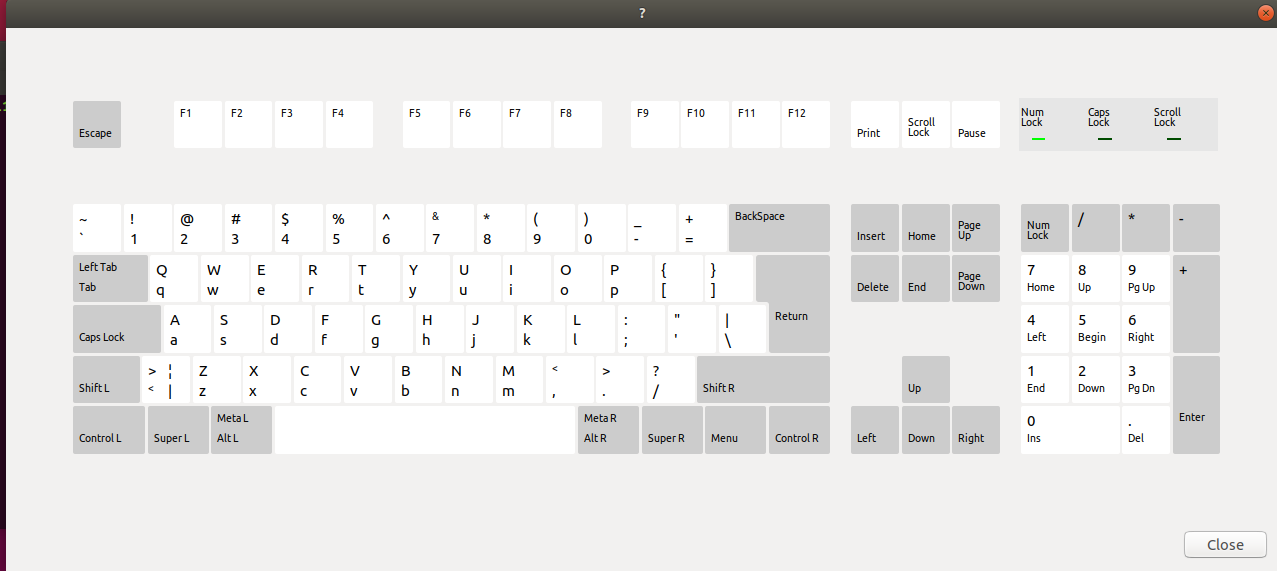
Task: Select the F5 key
Action: point(427,124)
